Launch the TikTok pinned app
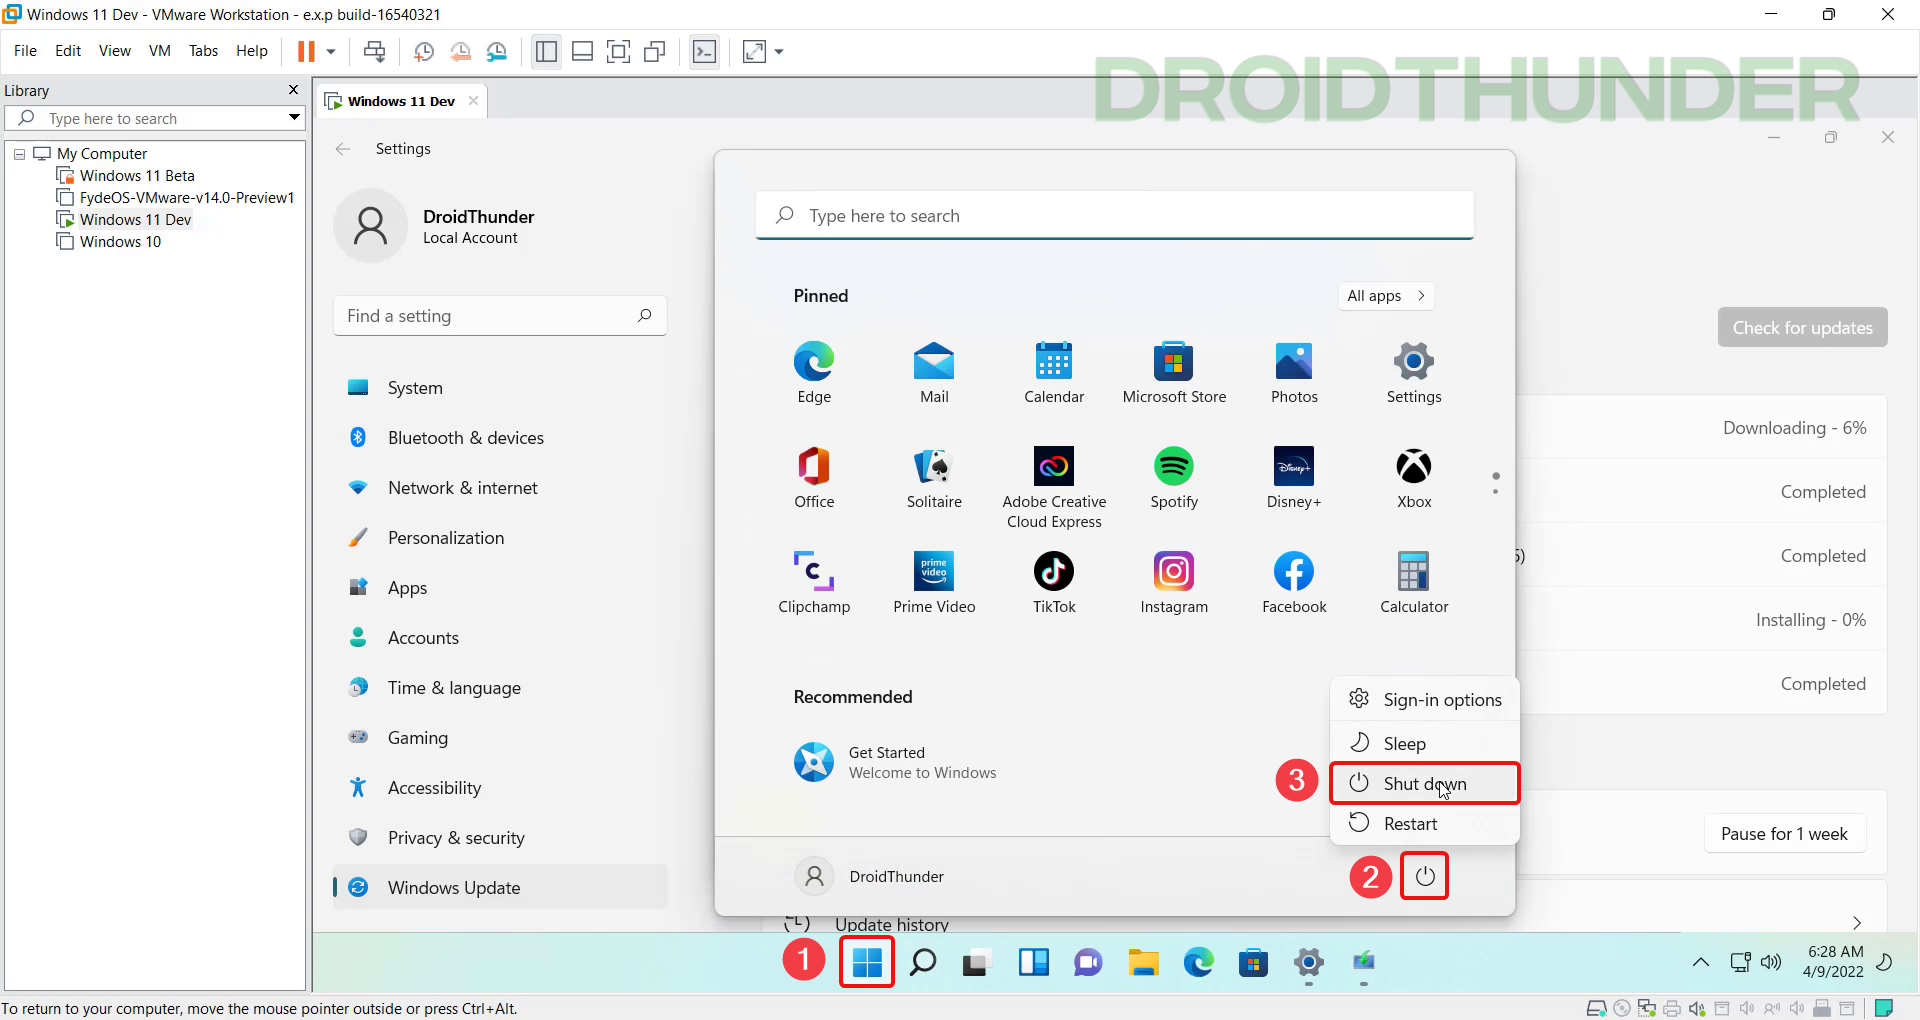The image size is (1920, 1020). pos(1054,582)
